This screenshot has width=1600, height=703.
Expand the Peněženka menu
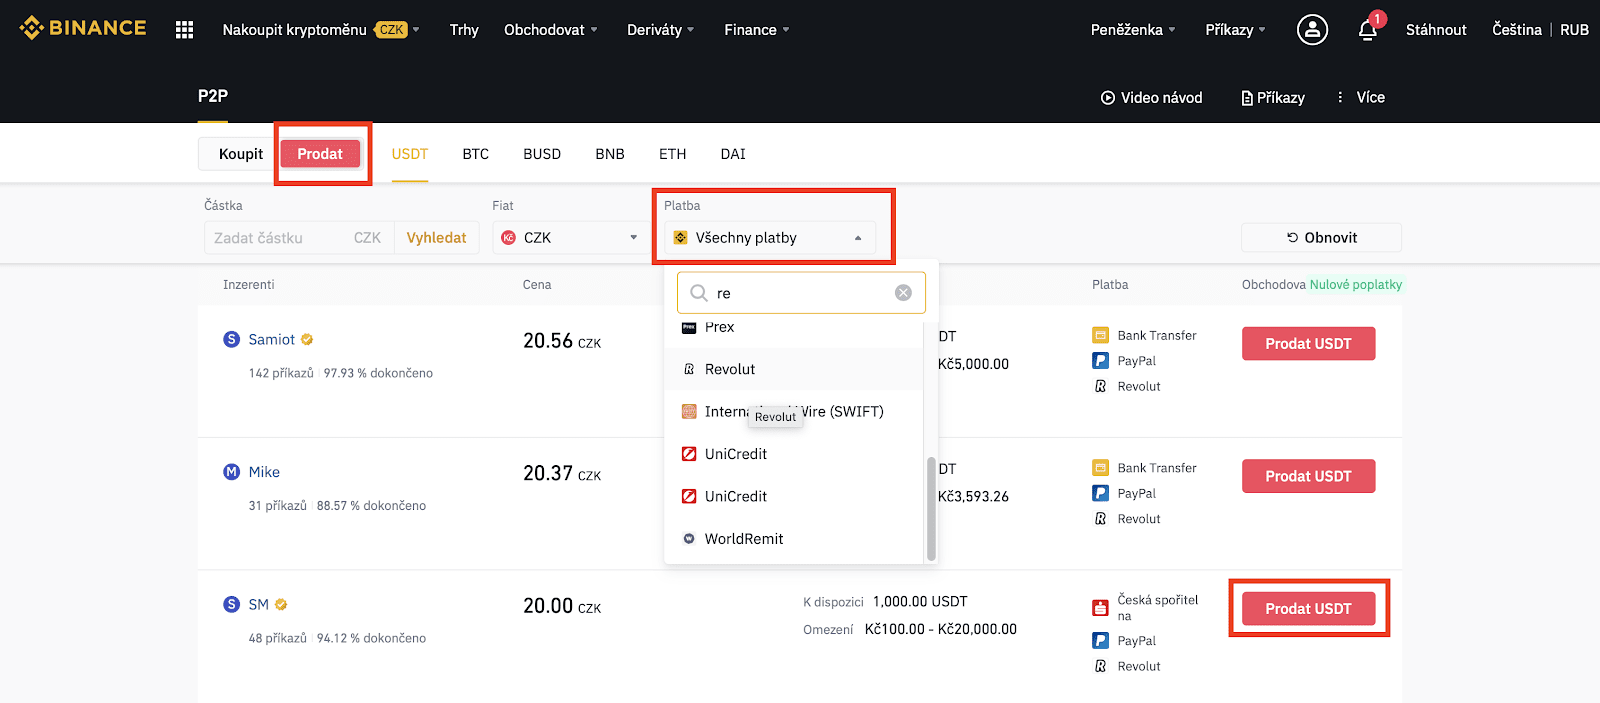[1133, 30]
